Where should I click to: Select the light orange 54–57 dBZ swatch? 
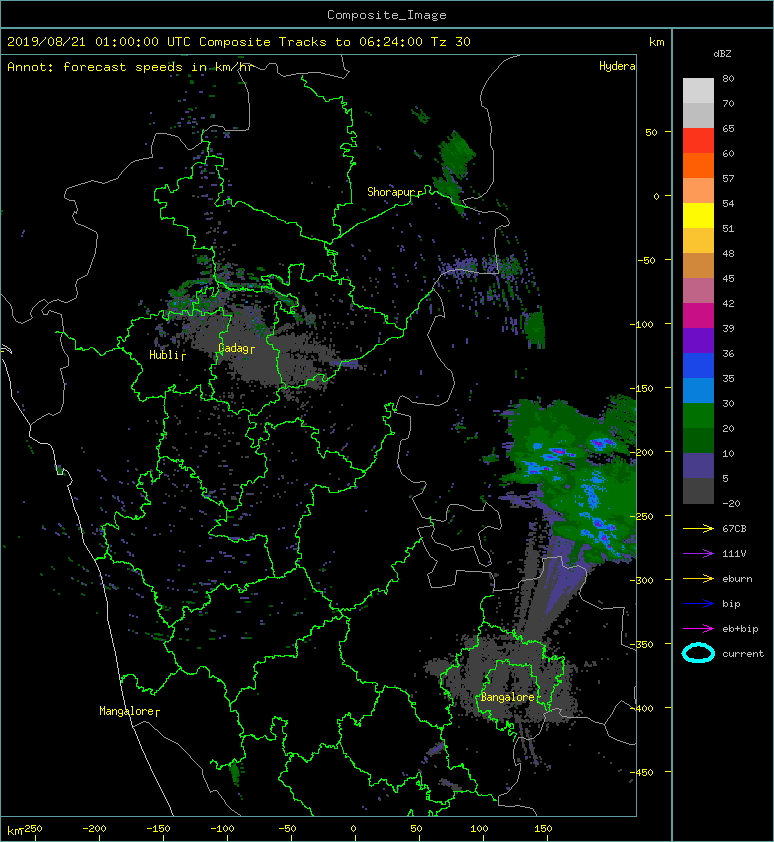[698, 191]
